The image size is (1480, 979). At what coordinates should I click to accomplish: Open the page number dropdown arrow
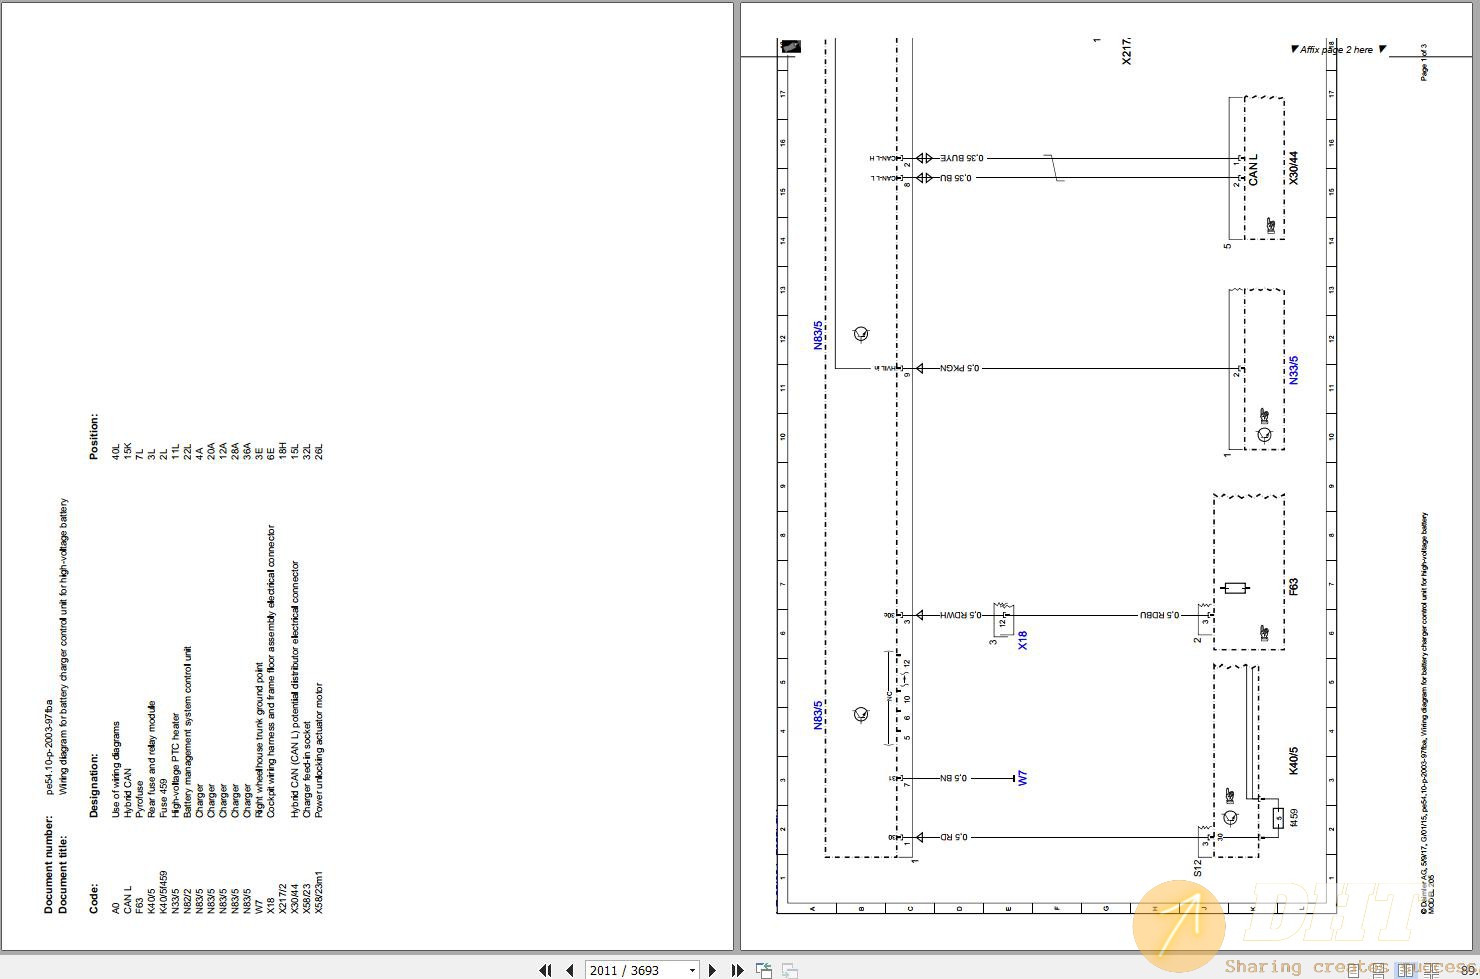[692, 970]
